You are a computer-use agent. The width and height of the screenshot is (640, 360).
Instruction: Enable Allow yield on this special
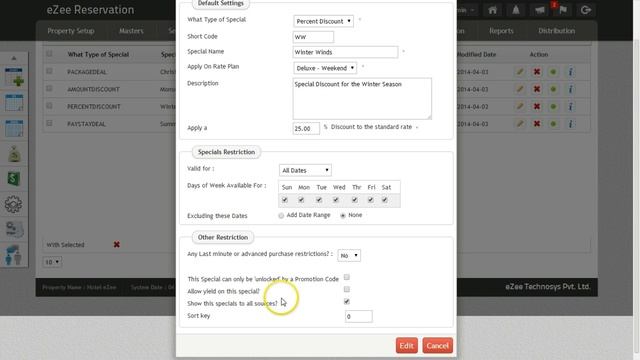point(347,289)
